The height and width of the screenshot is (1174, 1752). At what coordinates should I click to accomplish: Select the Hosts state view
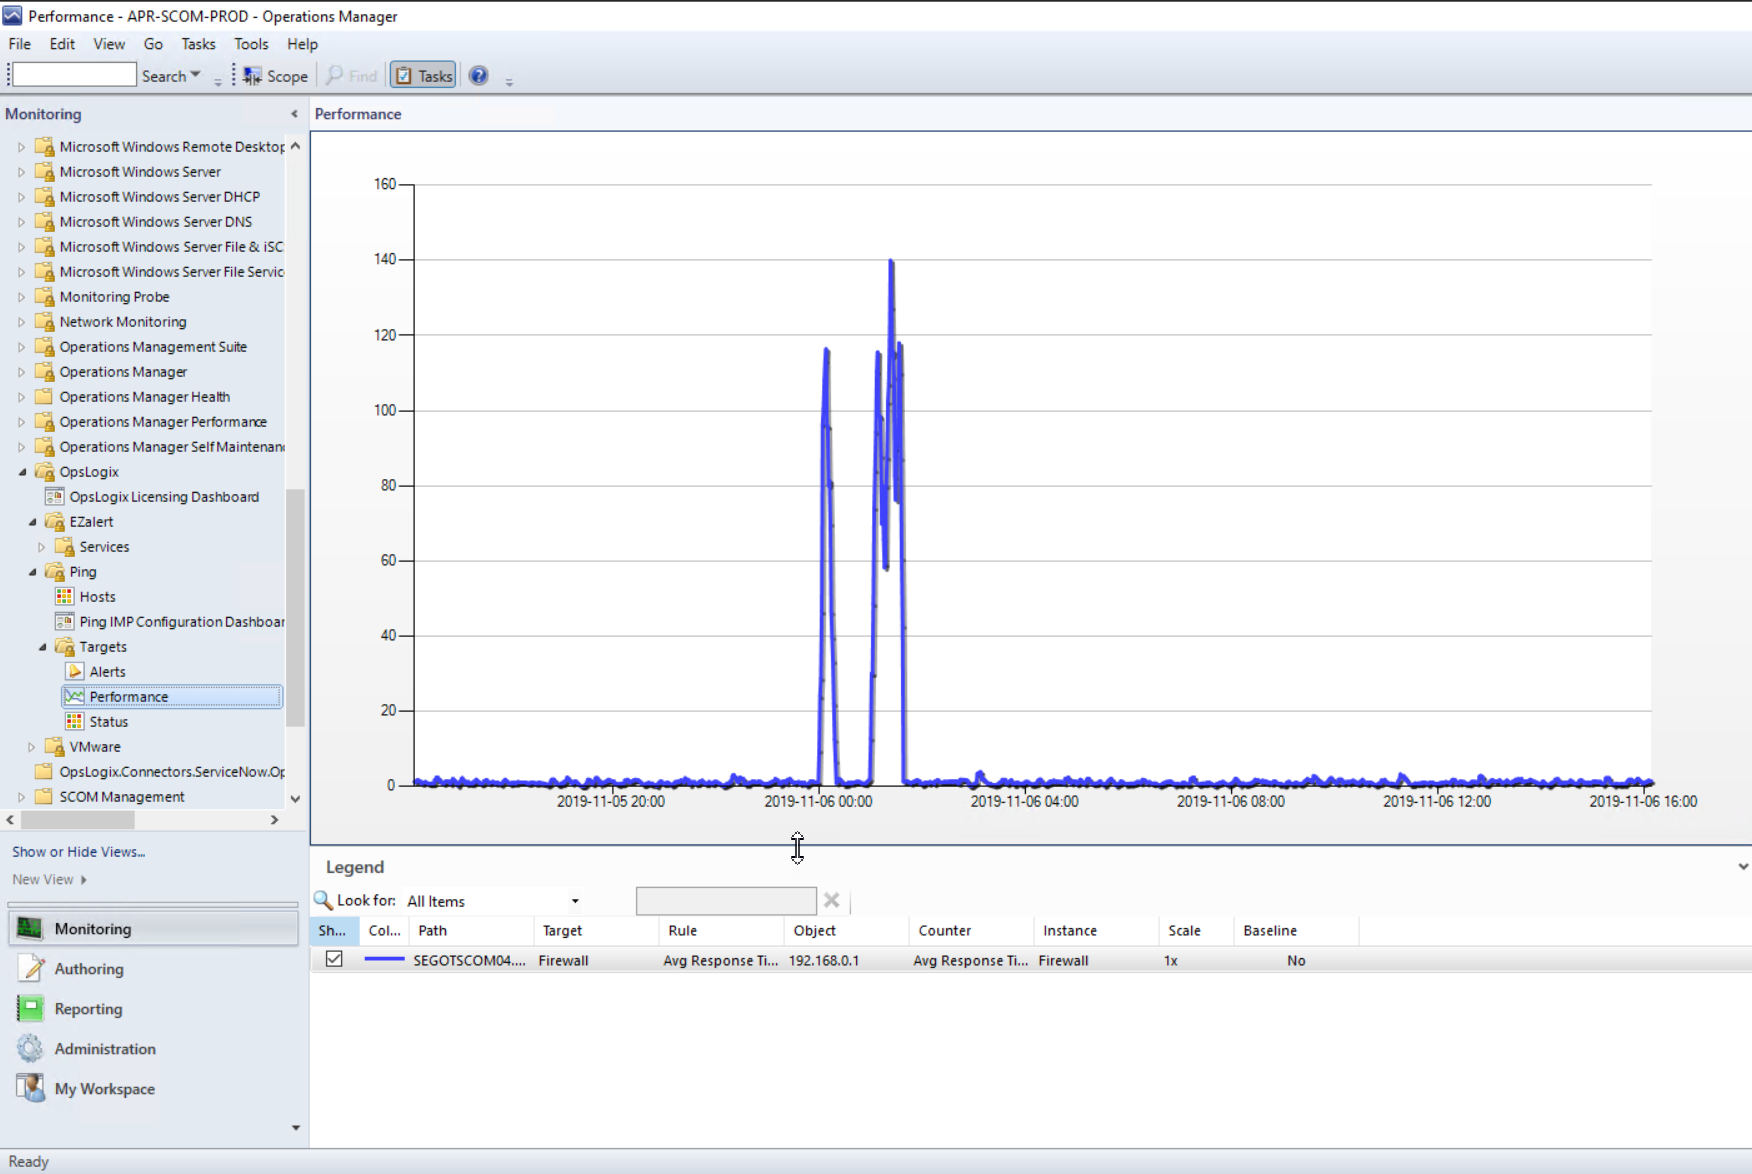point(97,597)
